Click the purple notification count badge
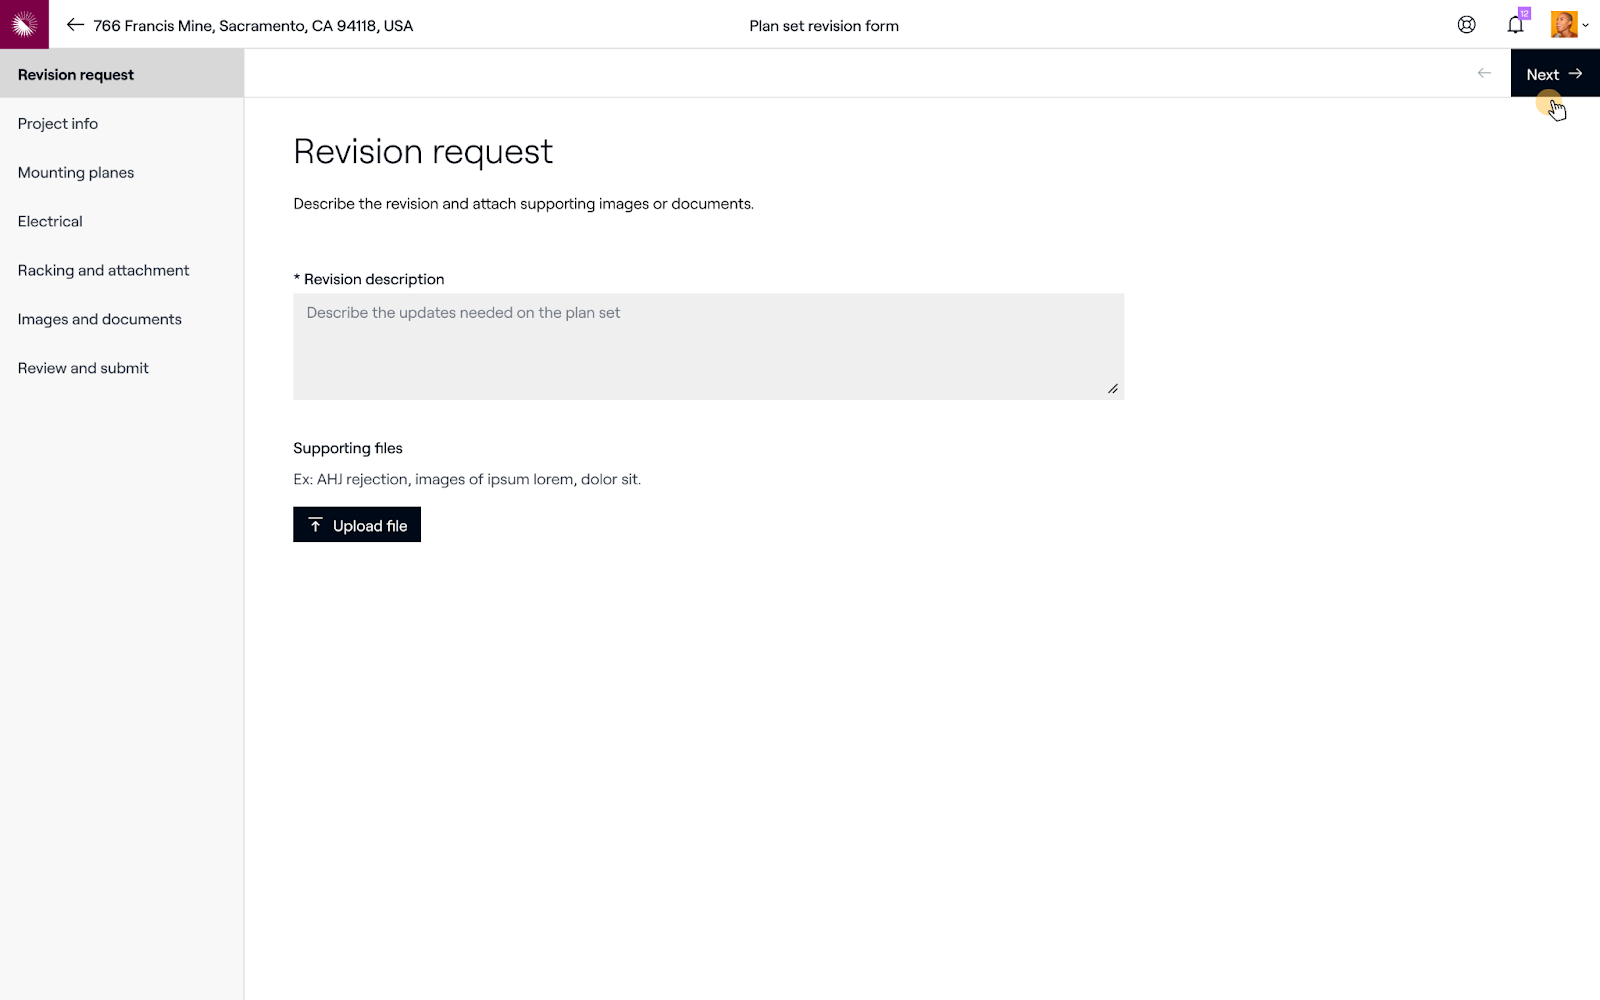The width and height of the screenshot is (1600, 1000). tap(1524, 13)
